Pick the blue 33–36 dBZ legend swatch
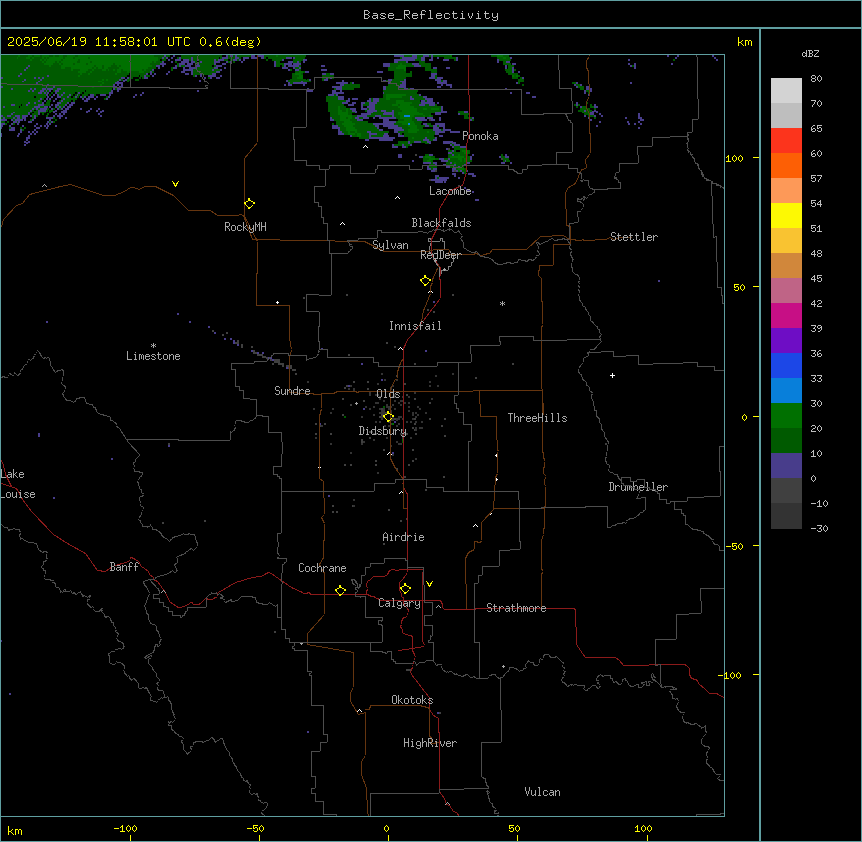 [x=786, y=365]
